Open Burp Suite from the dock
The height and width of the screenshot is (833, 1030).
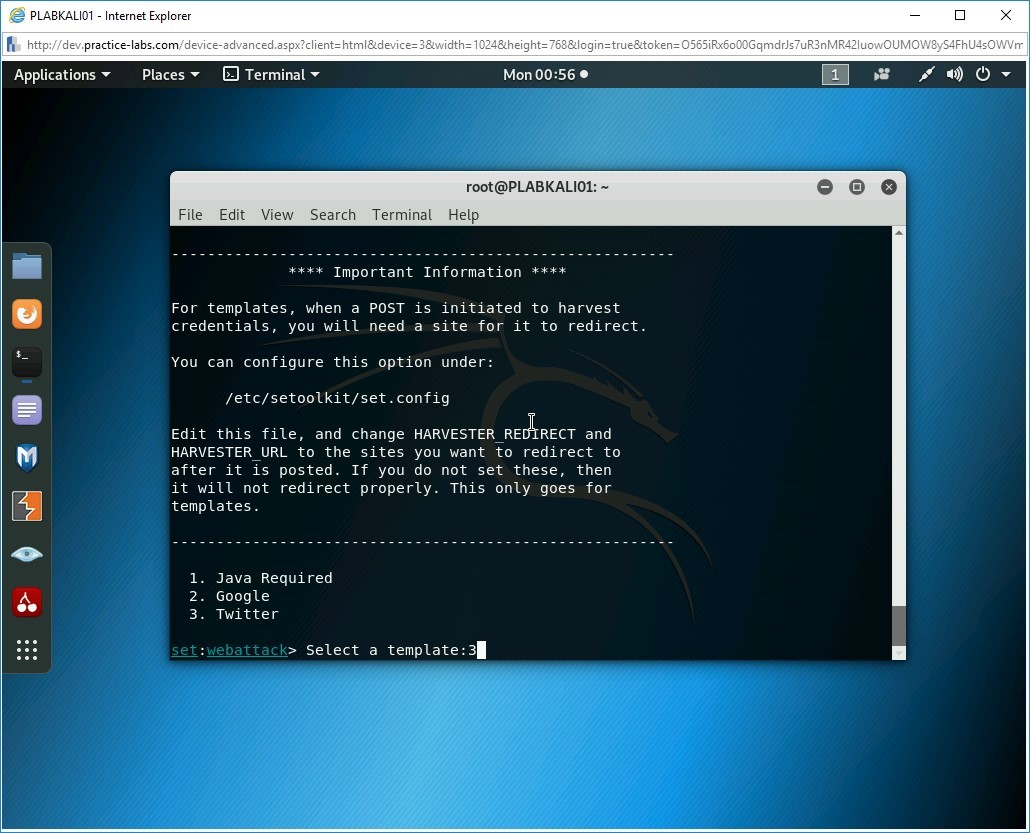tap(27, 506)
